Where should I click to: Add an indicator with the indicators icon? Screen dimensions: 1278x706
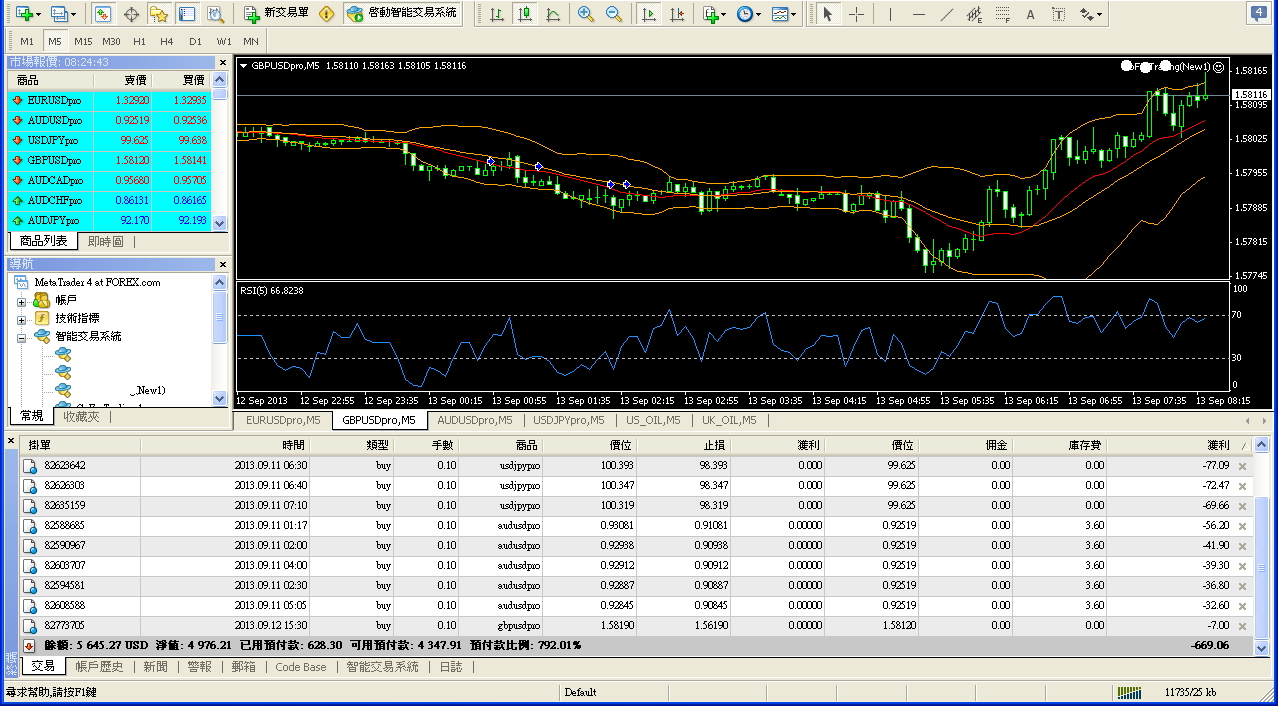click(x=709, y=14)
